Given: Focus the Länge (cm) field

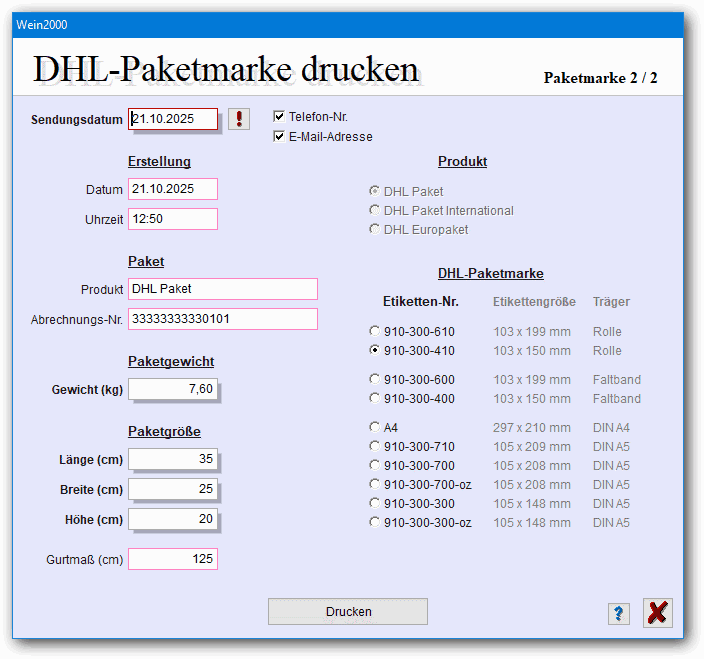Looking at the screenshot, I should pos(173,459).
